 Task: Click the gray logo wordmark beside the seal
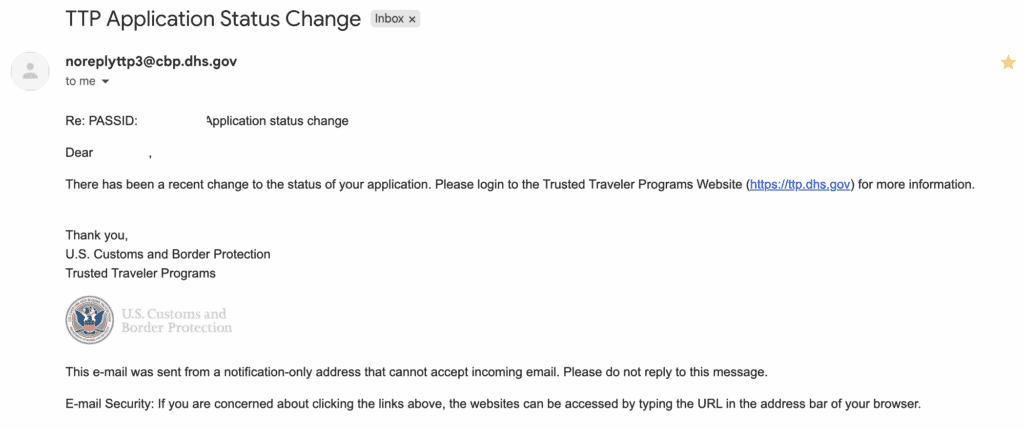tap(176, 320)
